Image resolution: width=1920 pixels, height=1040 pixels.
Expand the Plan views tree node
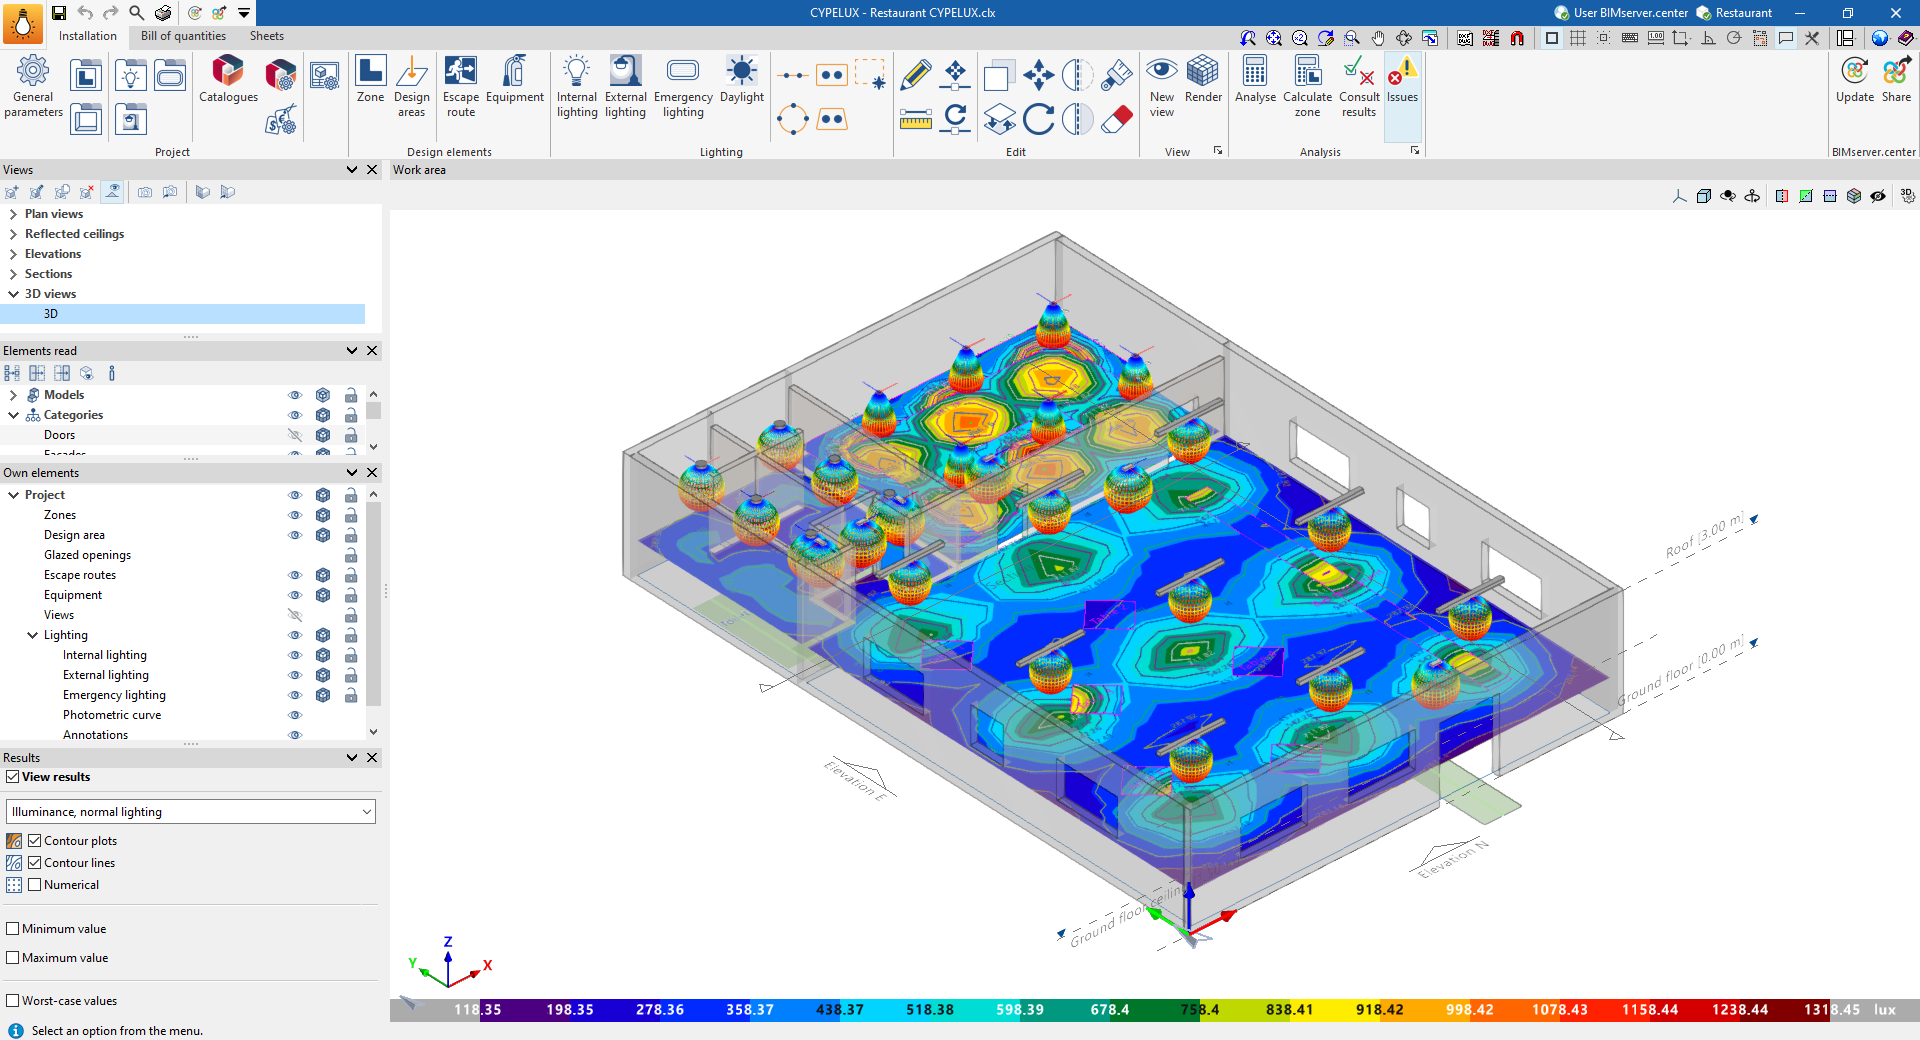pos(13,214)
